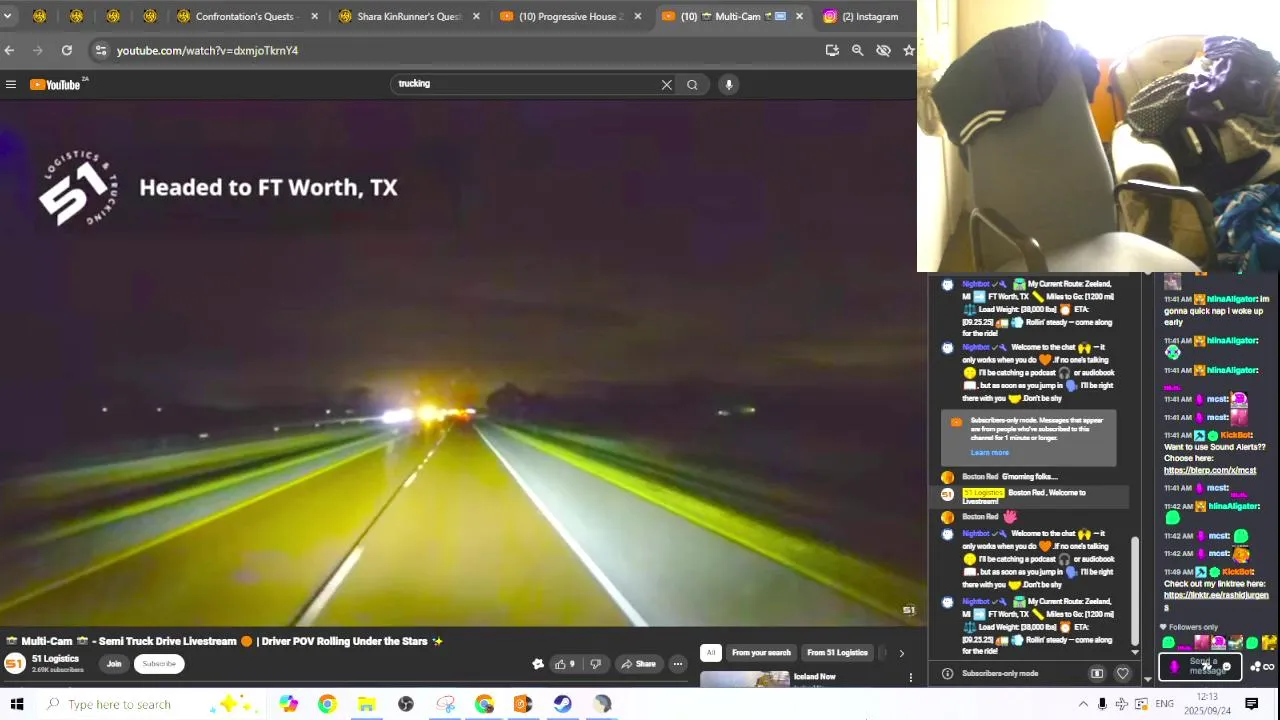Open the linktr.ee link in Kick chat

point(1216,601)
